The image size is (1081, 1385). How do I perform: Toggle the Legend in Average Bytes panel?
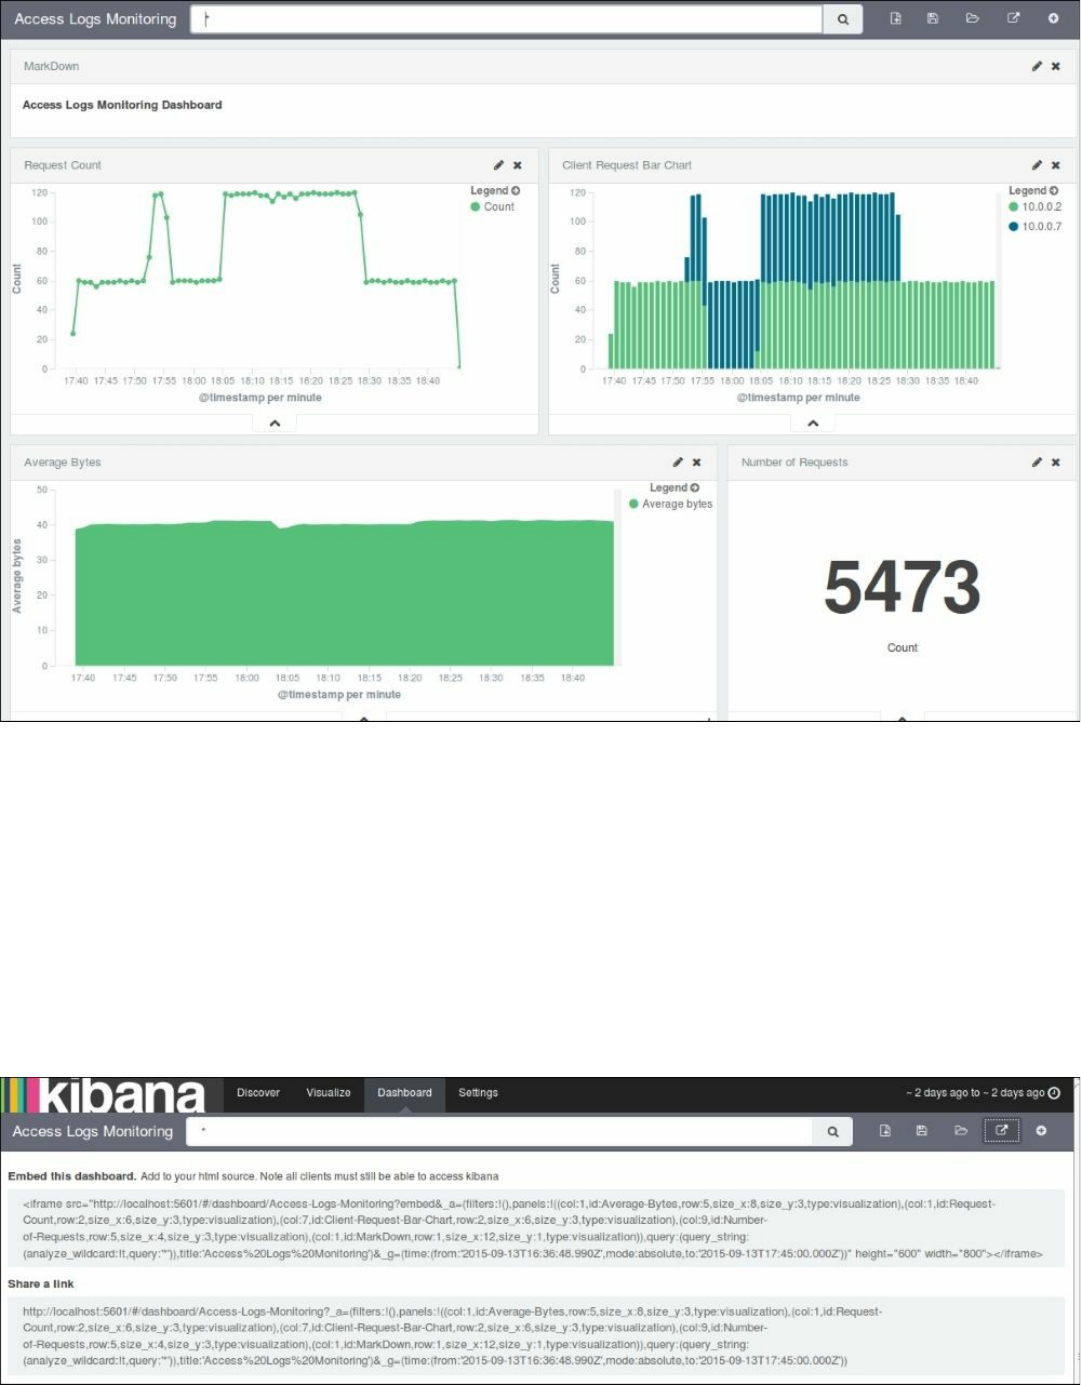674,488
